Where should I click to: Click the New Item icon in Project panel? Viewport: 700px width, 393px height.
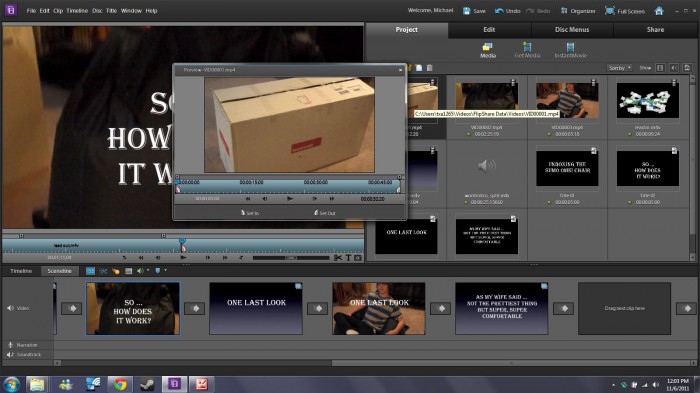pos(419,68)
